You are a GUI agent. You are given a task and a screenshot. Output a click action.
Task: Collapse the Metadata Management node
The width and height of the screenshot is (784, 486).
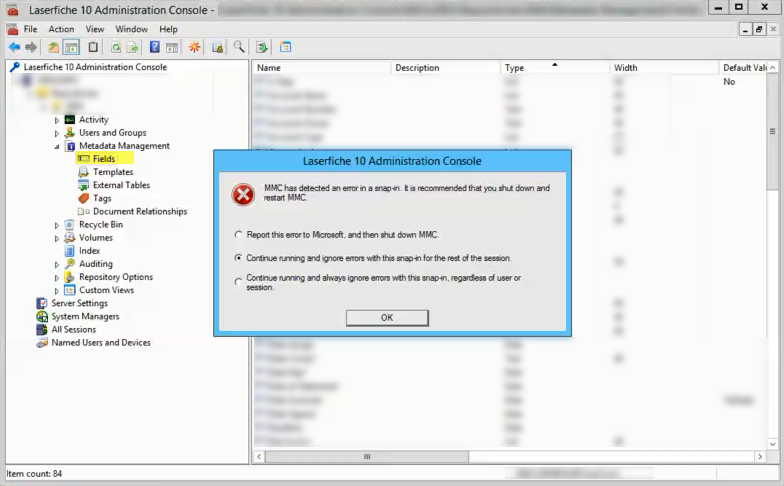tap(56, 146)
